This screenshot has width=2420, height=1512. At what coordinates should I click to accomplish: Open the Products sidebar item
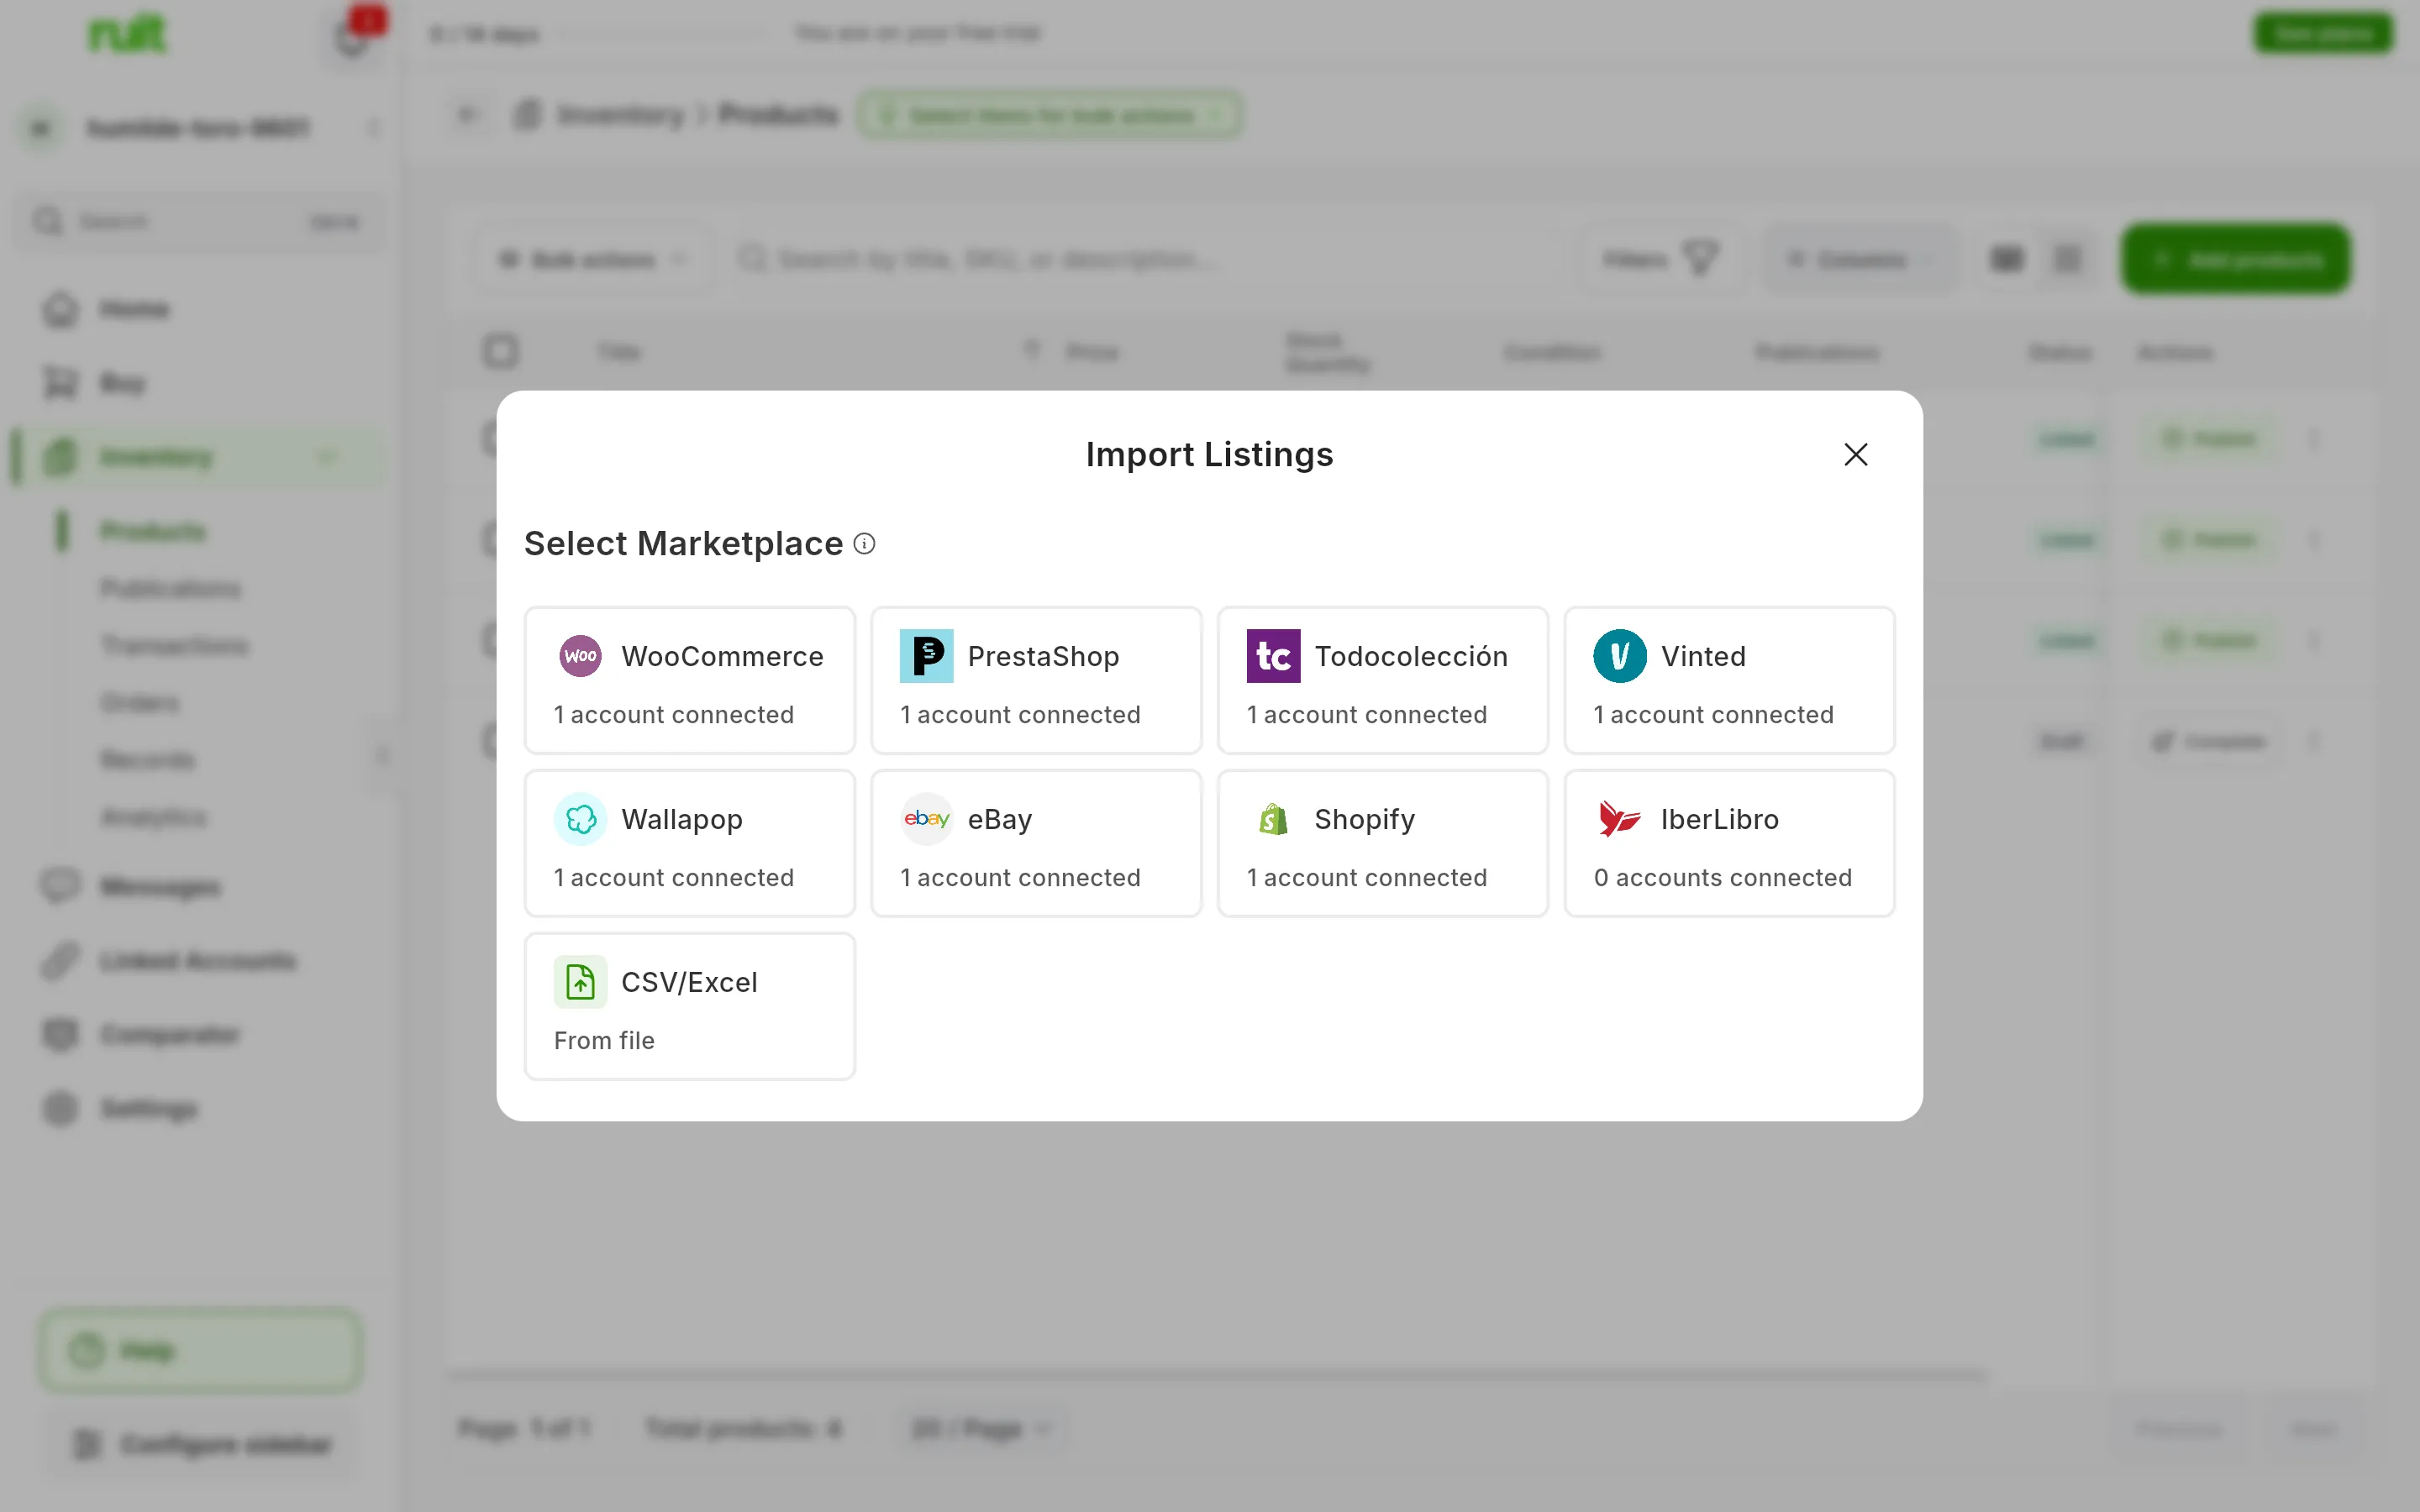click(x=152, y=531)
